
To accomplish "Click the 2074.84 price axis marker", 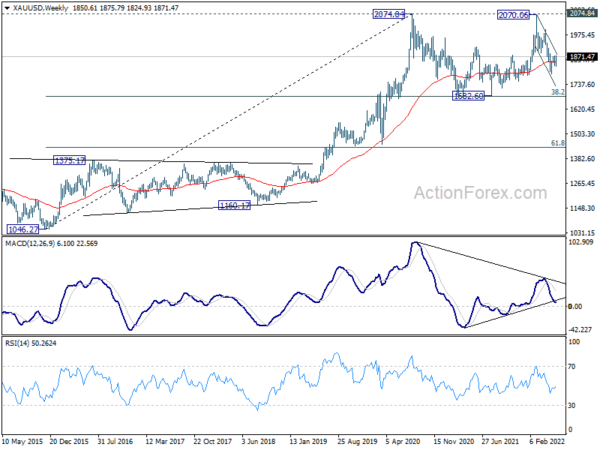I will click(x=582, y=13).
